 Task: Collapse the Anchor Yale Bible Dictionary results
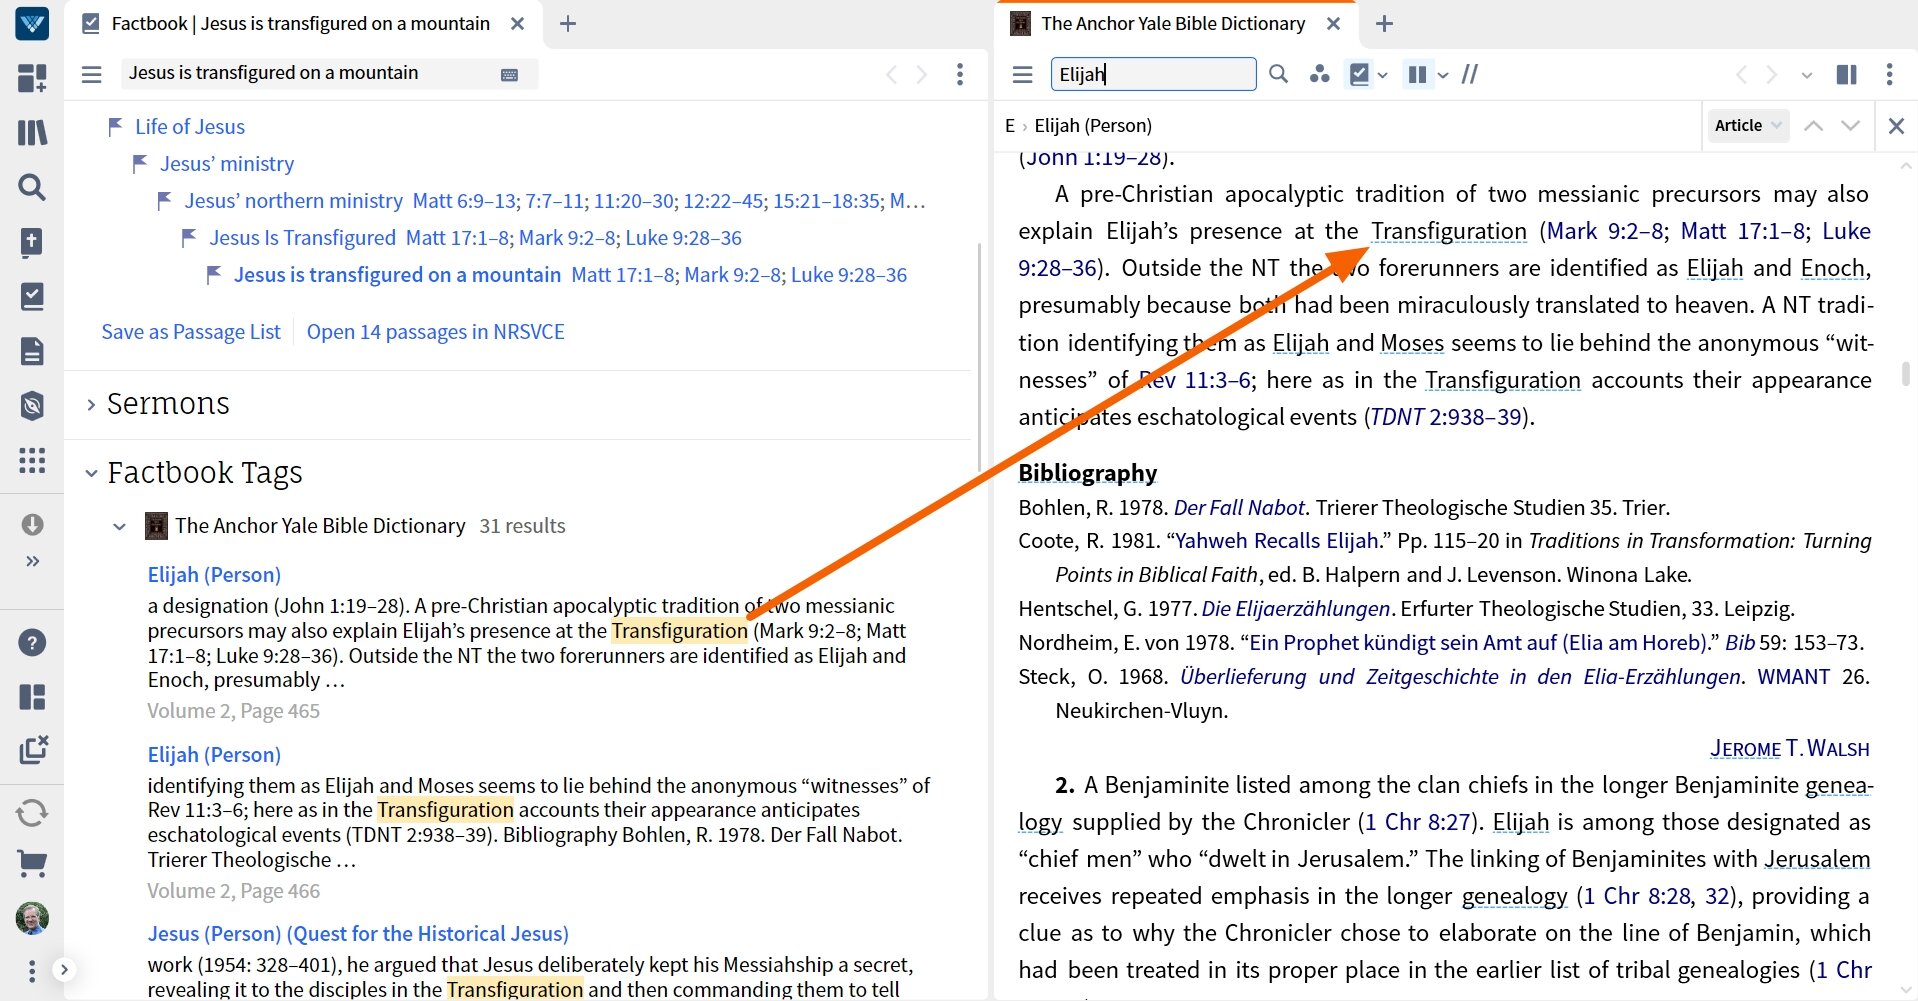click(120, 526)
